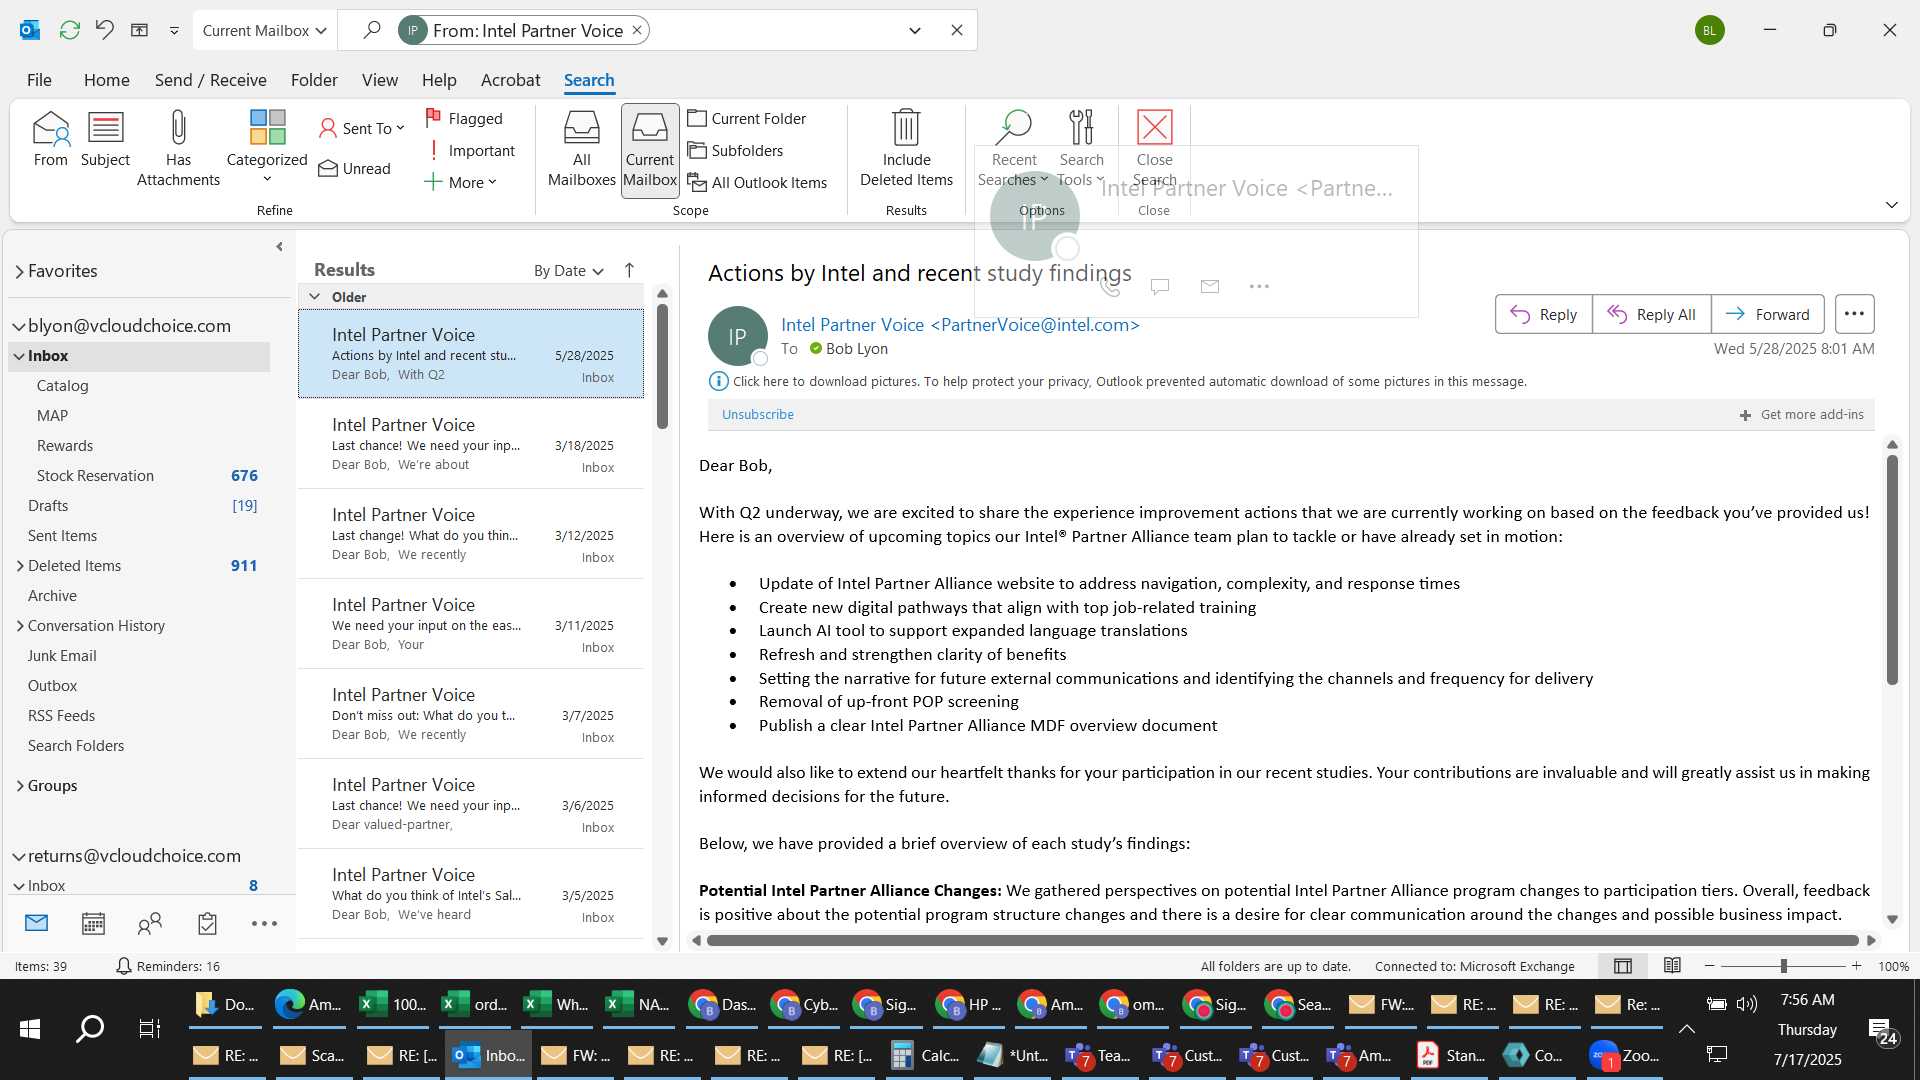Open the Categorized color filter
The width and height of the screenshot is (1920, 1080).
coord(267,146)
